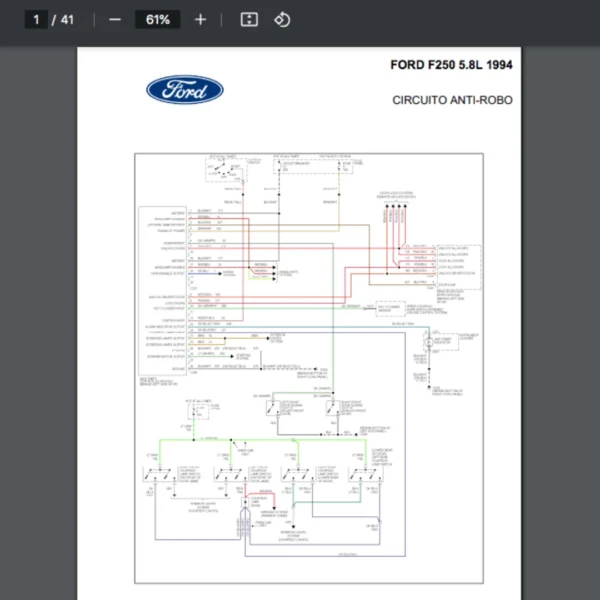Toggle the fit to page icon
This screenshot has width=600, height=600.
click(249, 19)
